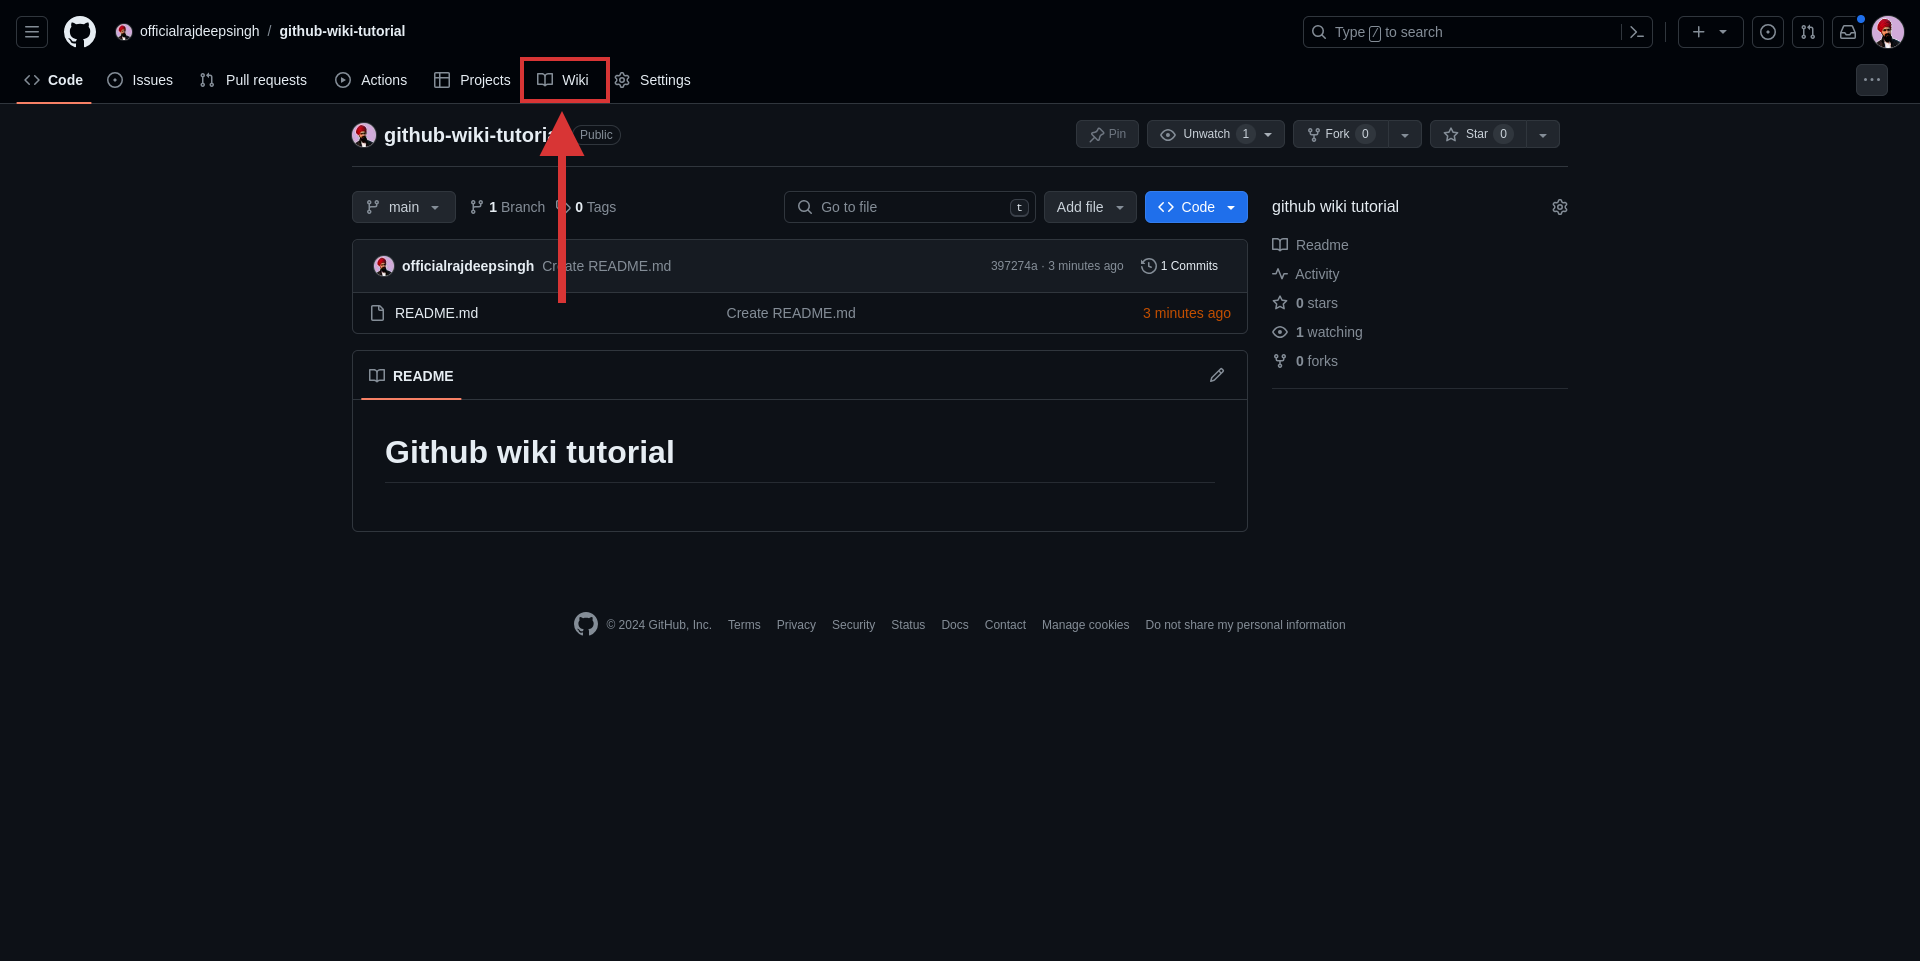Expand the green Code dropdown
Screen dimensions: 1920x961
point(1196,207)
